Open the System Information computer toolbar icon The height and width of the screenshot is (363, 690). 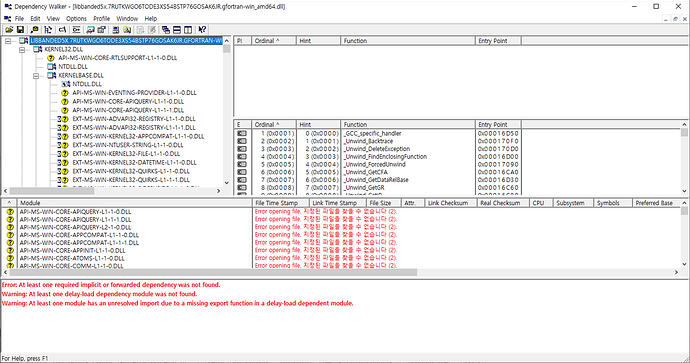pos(116,29)
